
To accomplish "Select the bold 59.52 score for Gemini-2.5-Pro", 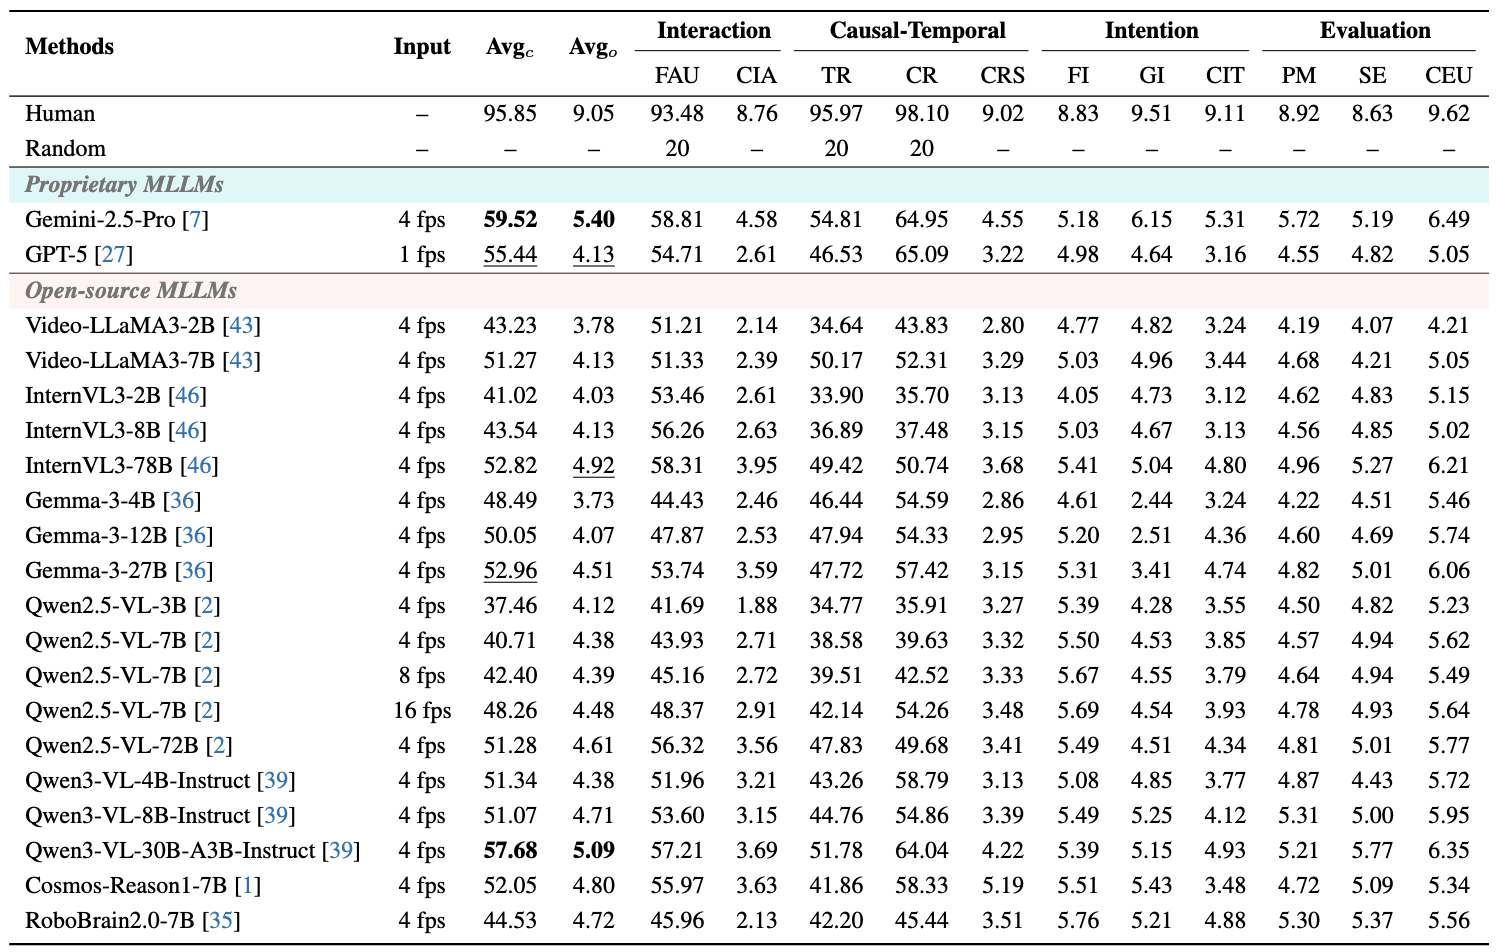I will [510, 220].
